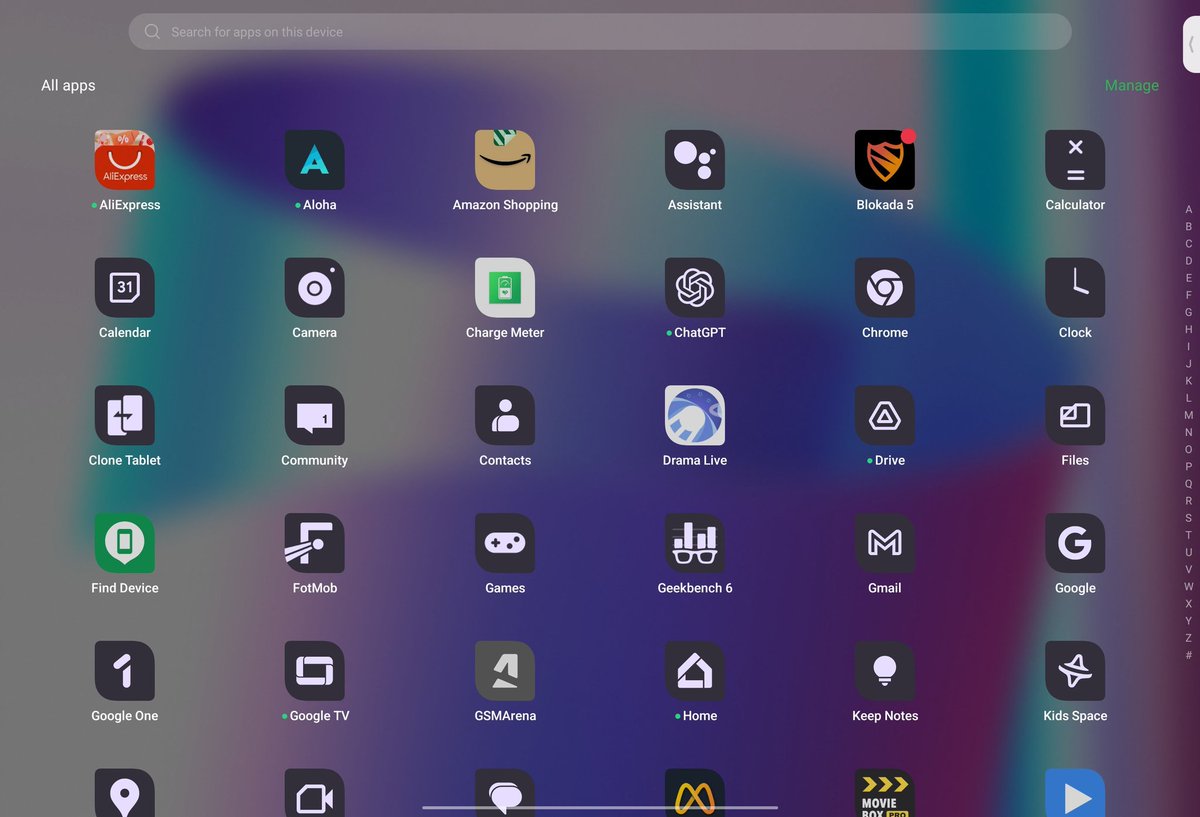This screenshot has width=1200, height=817.
Task: Jump to letter S in index
Action: pyautogui.click(x=1189, y=518)
